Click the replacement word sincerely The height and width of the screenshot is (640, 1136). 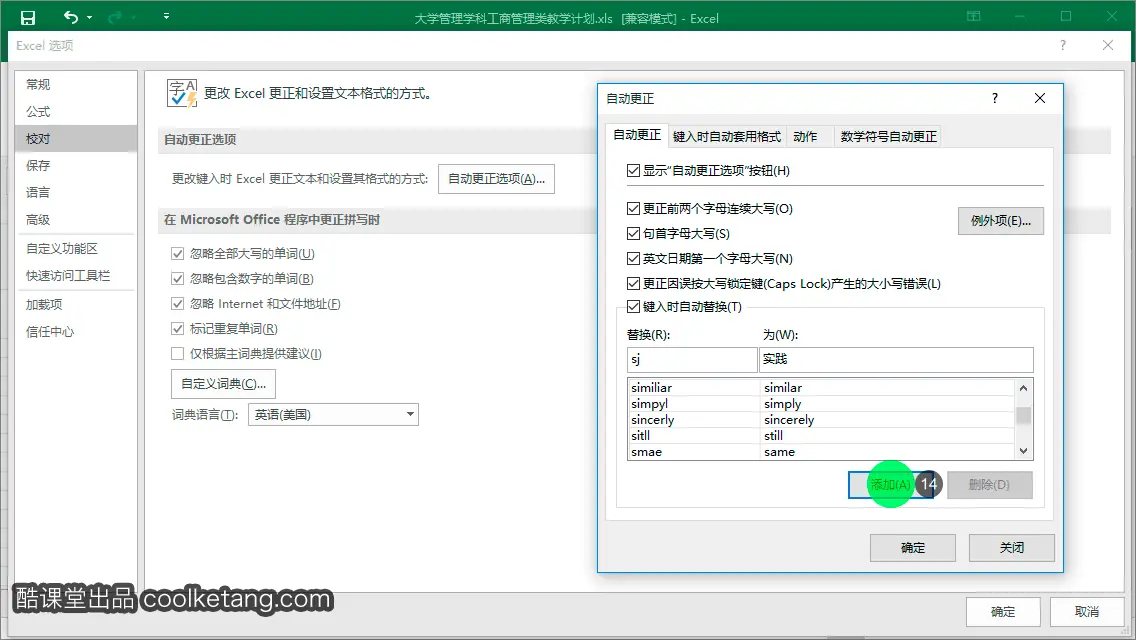click(789, 420)
